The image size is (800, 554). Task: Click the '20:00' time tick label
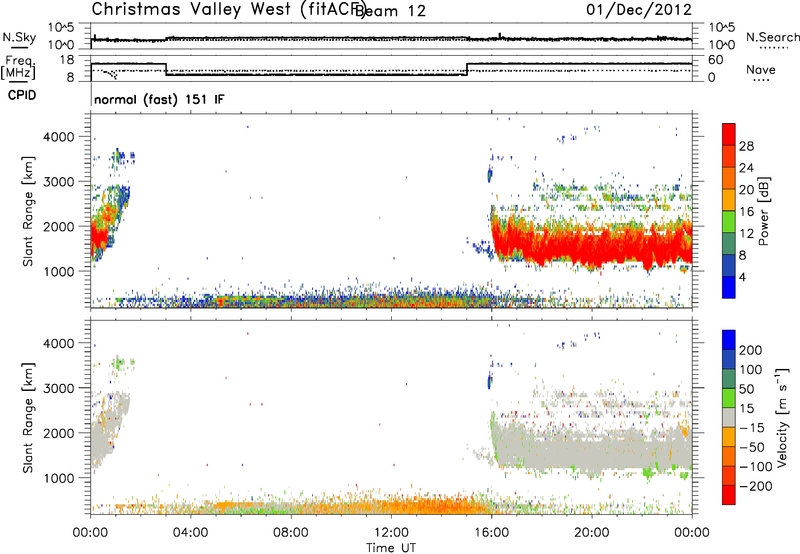click(x=592, y=533)
